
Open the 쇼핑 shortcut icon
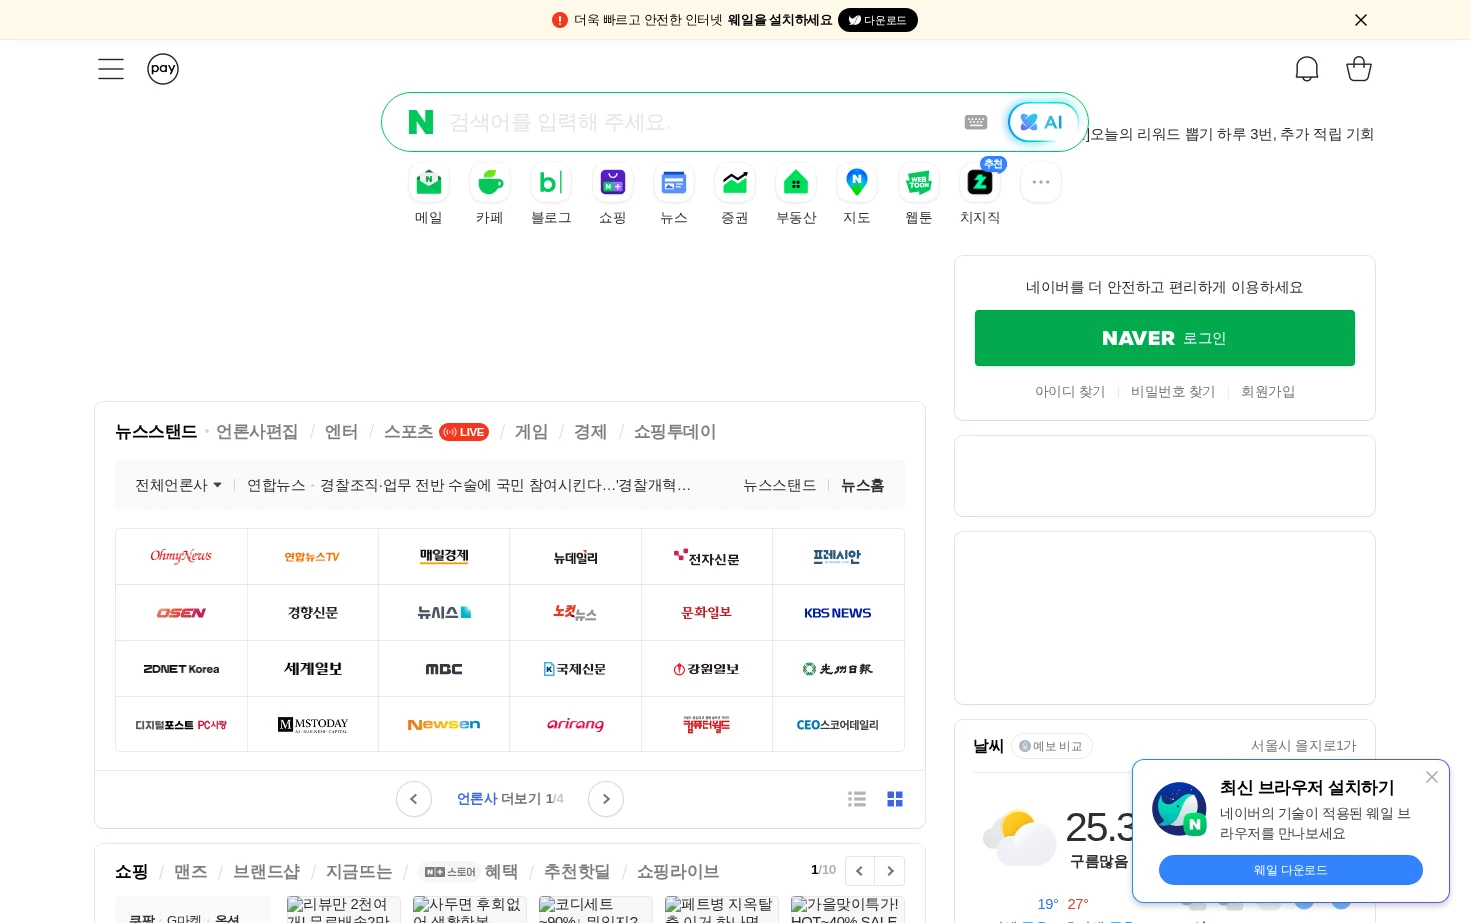click(613, 183)
